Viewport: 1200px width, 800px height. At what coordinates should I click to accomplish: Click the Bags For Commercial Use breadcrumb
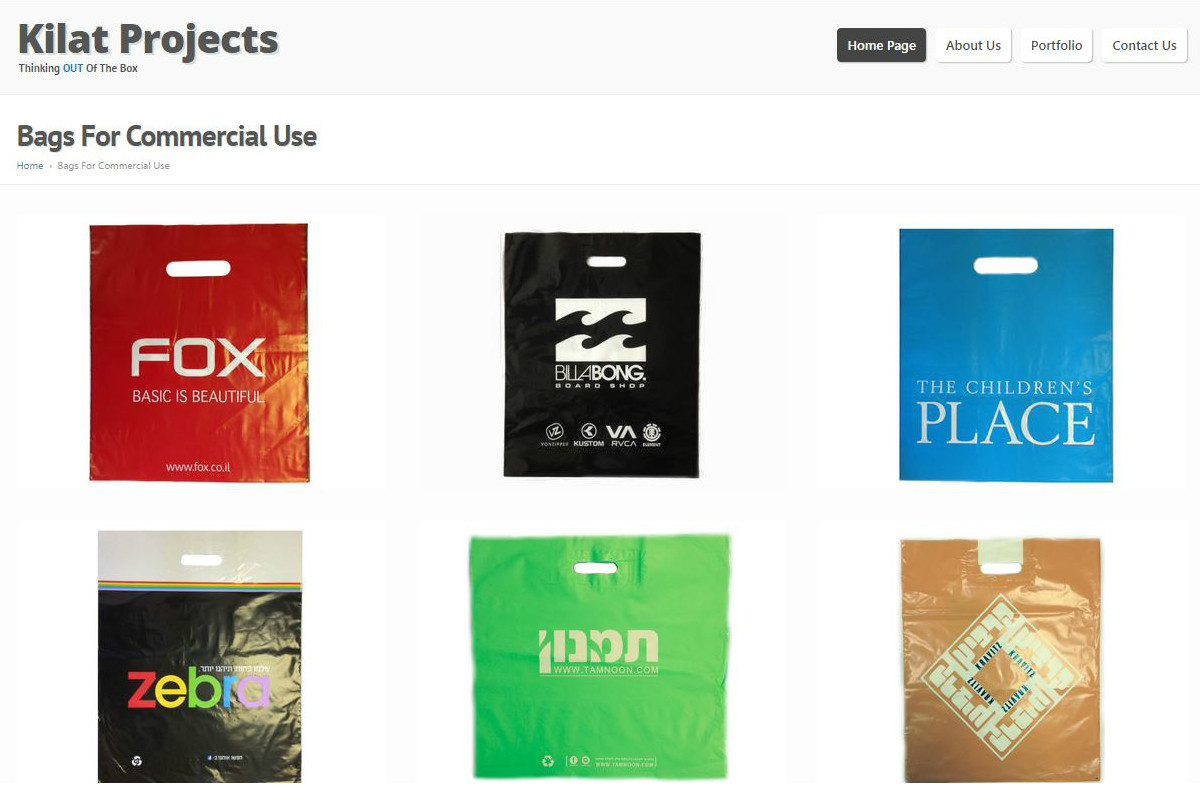(113, 166)
